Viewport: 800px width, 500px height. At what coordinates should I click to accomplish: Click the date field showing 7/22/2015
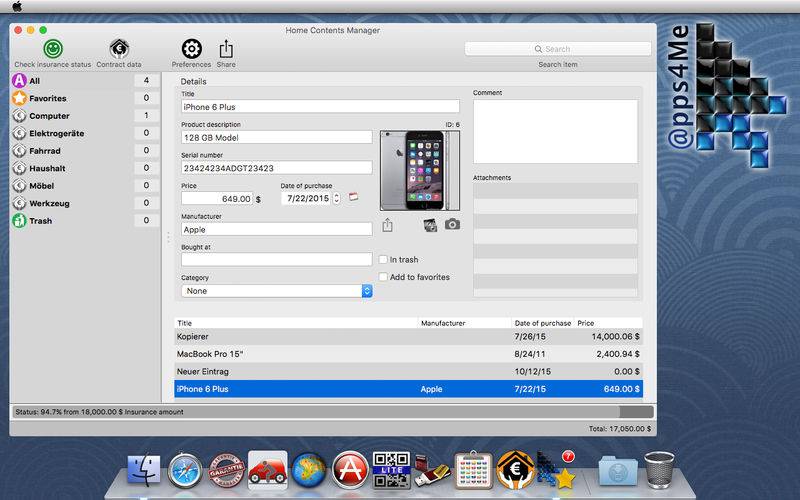pos(308,198)
